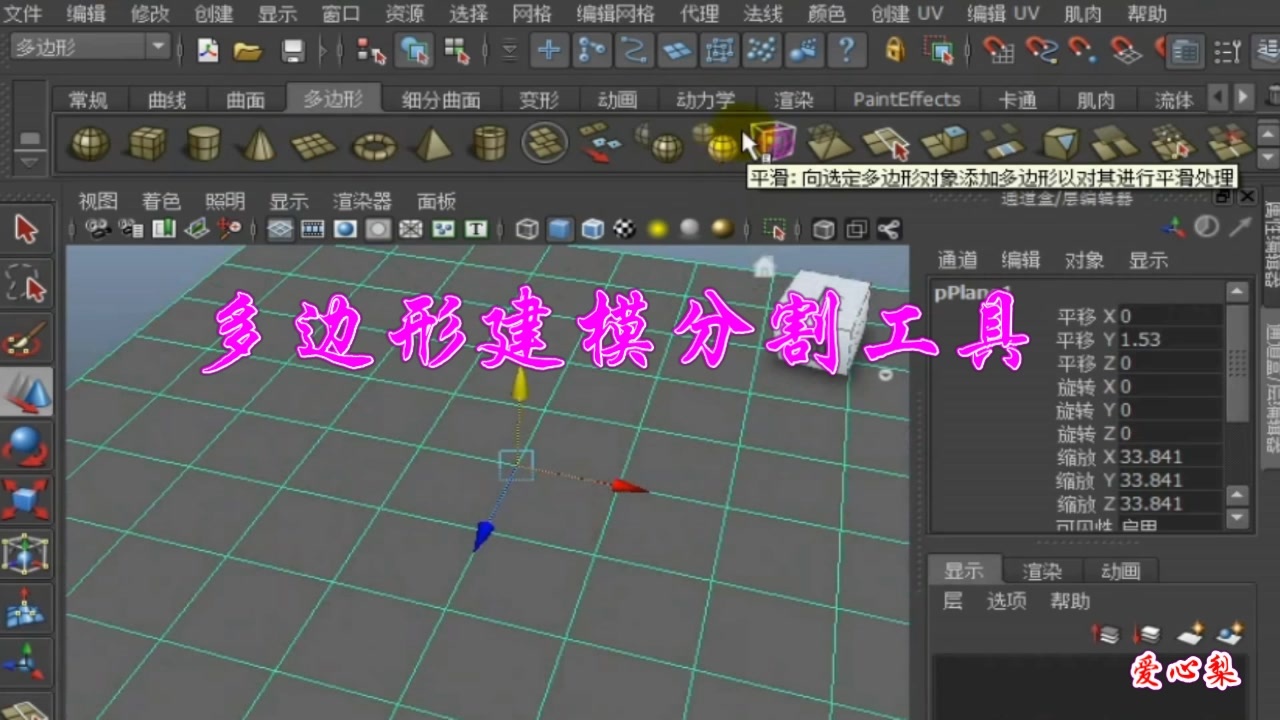The height and width of the screenshot is (720, 1280).
Task: Open the 创建 UV menu
Action: 907,14
